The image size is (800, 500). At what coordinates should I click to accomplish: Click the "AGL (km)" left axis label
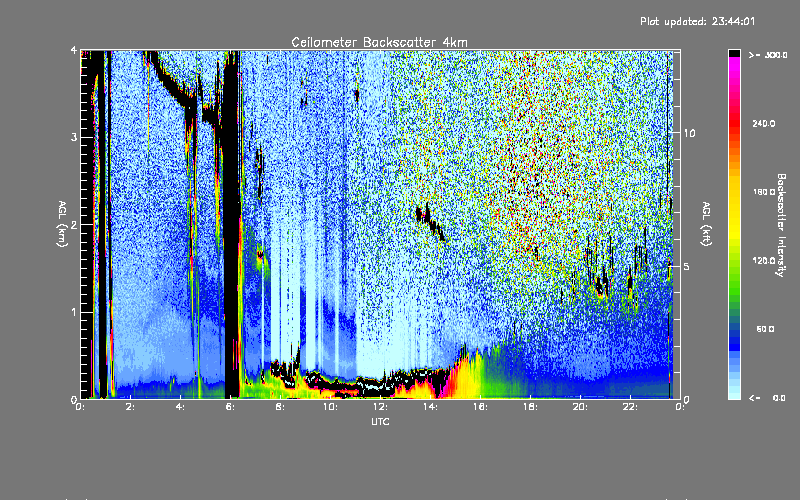click(x=62, y=224)
